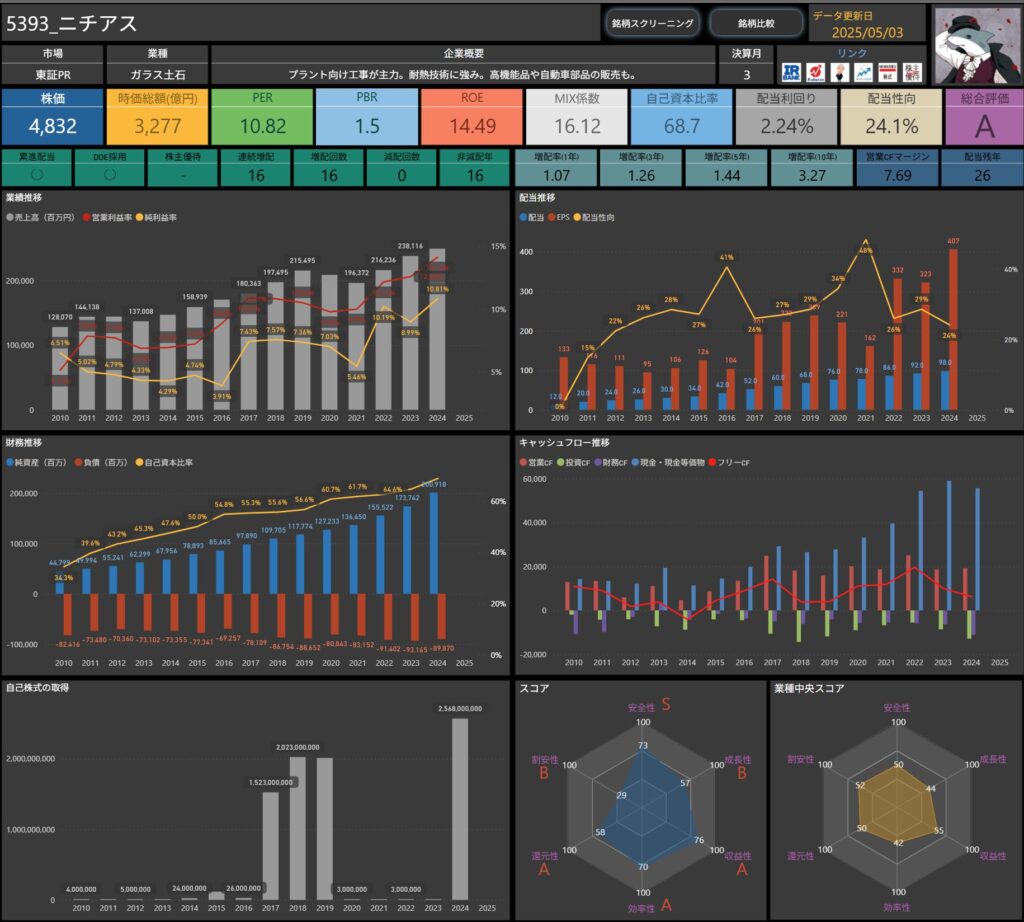Click the 2024 net assets bar labeled 200,918
This screenshot has height=922, width=1024.
click(x=434, y=543)
